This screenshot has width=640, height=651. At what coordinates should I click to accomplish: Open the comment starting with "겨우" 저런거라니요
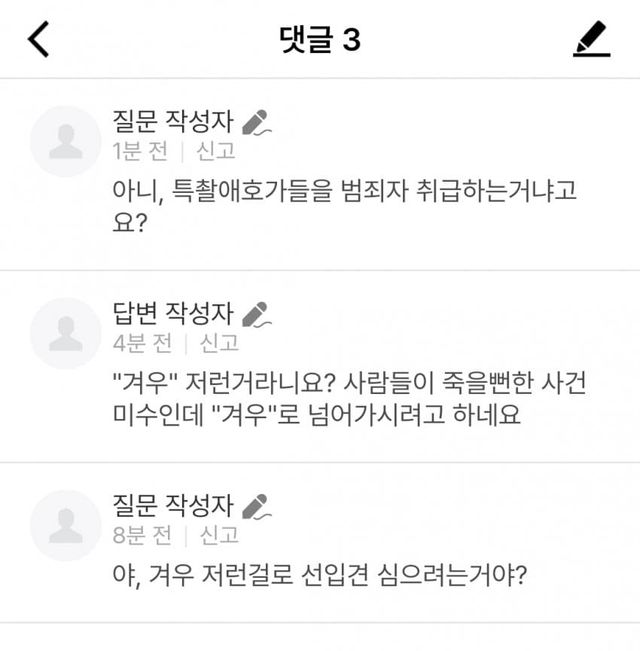click(x=345, y=395)
